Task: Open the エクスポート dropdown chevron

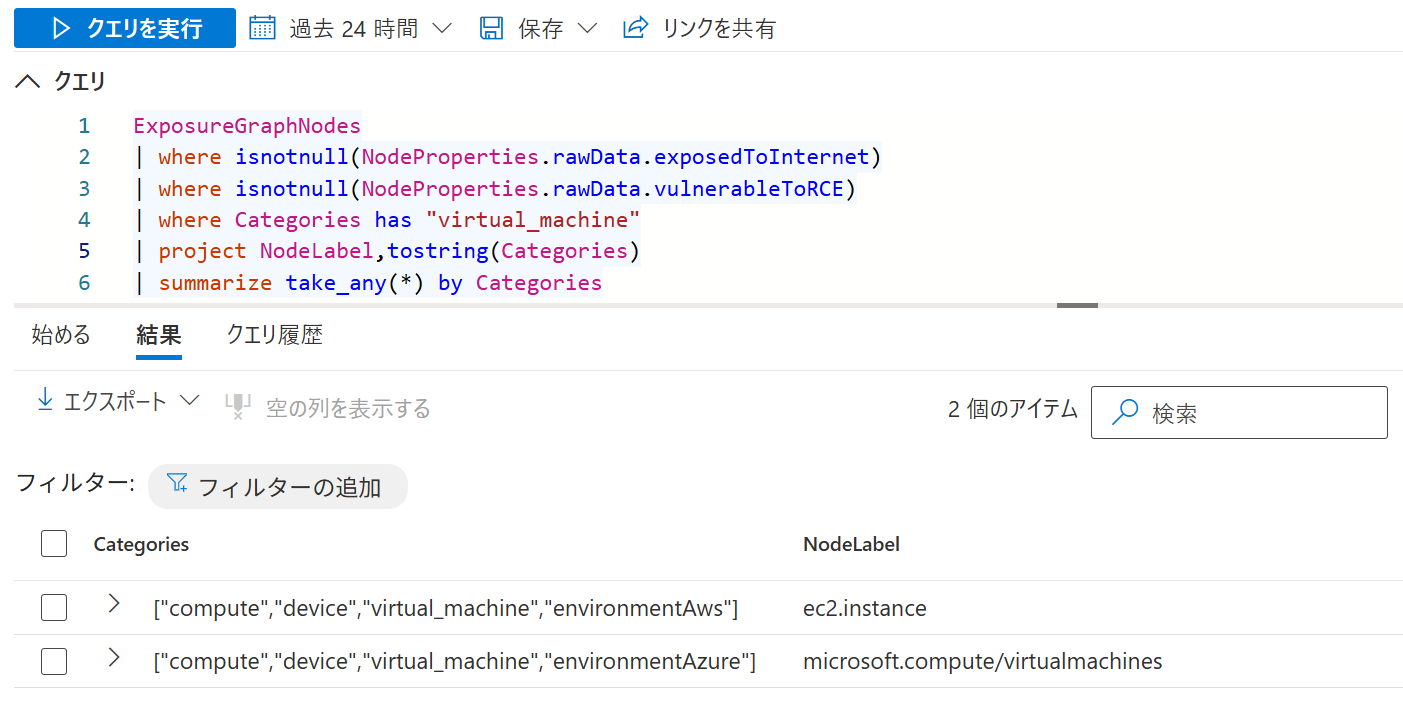Action: (x=189, y=401)
